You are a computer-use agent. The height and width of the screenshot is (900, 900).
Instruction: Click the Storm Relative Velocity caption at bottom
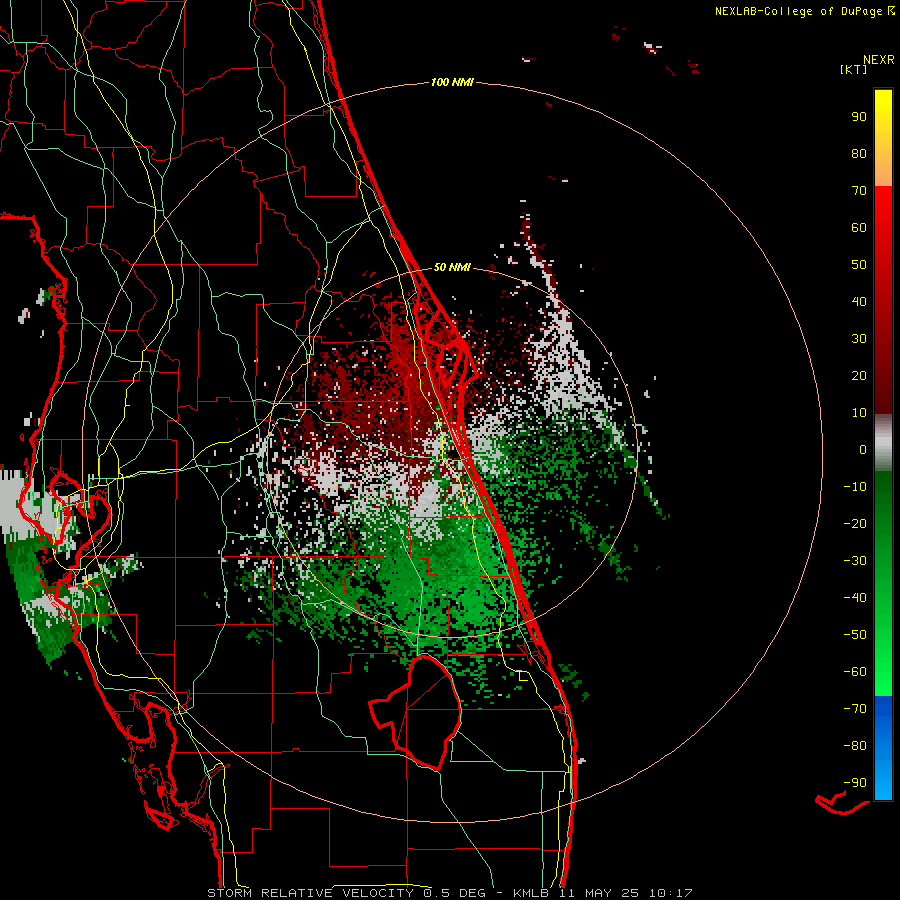449,893
